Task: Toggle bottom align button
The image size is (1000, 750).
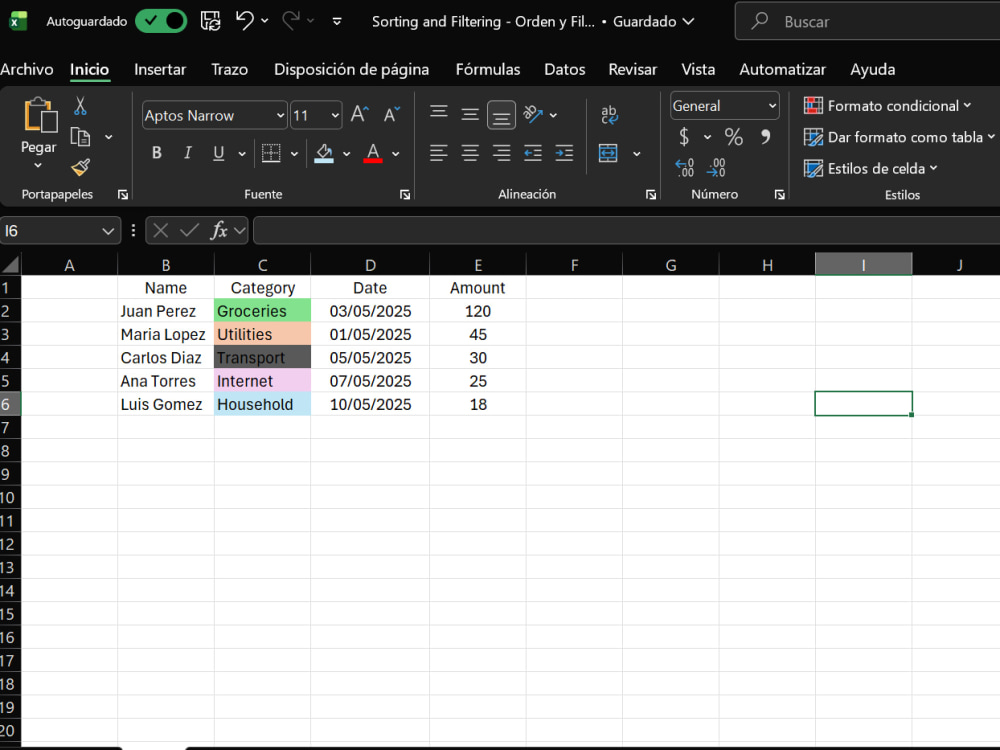Action: 501,115
